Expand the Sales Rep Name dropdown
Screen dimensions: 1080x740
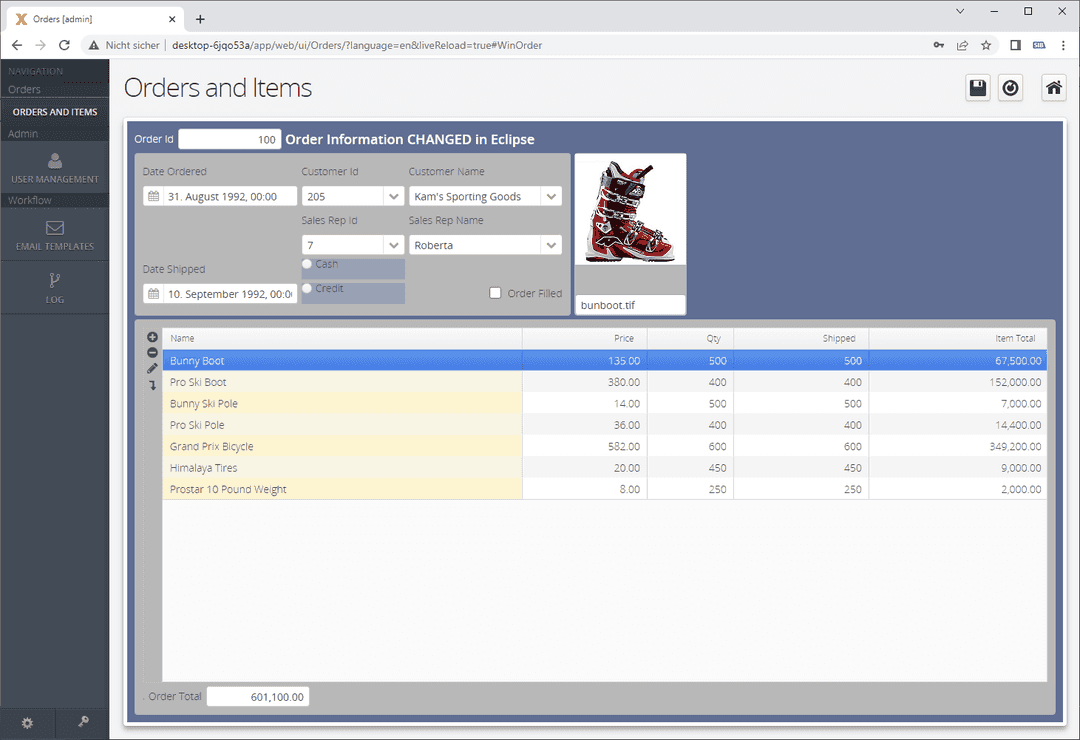[550, 244]
